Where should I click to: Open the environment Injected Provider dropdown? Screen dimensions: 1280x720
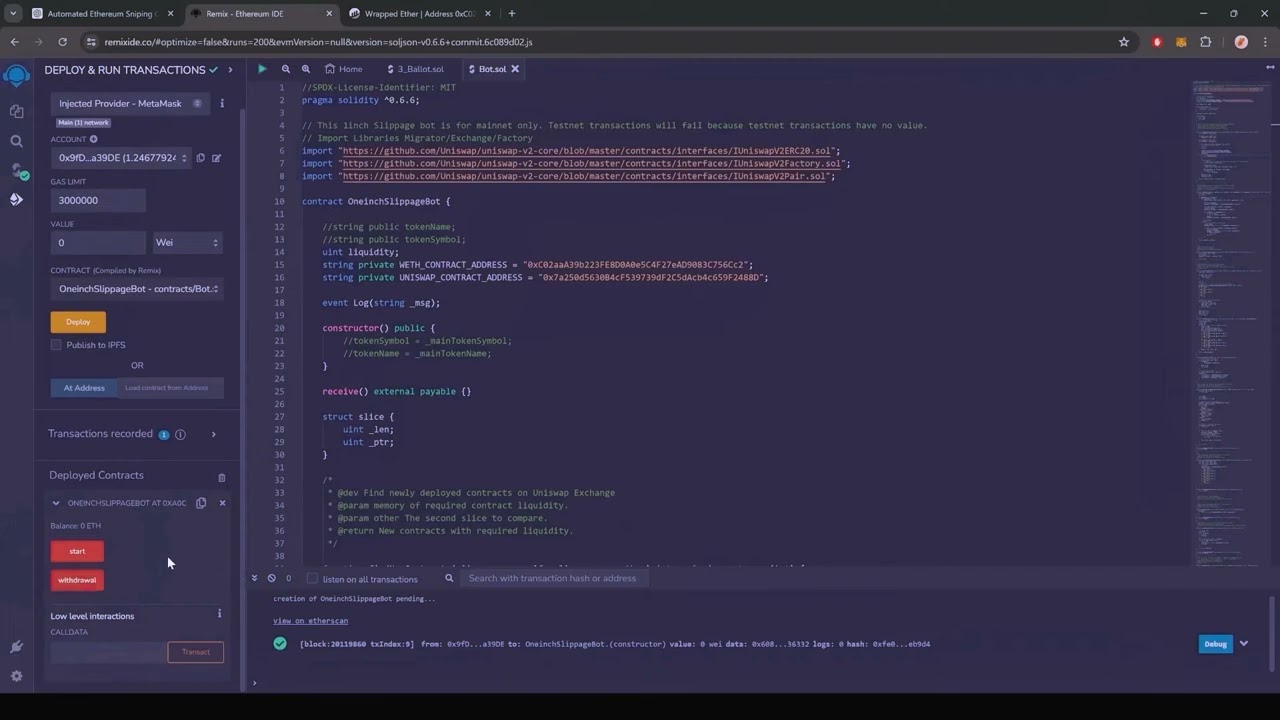(131, 103)
